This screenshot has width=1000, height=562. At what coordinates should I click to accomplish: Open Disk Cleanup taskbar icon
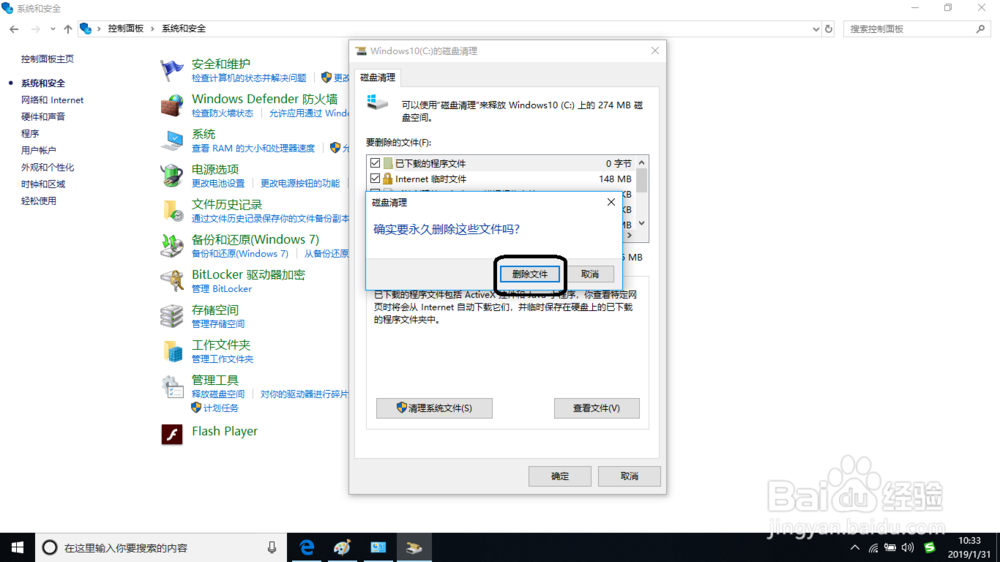click(x=414, y=547)
